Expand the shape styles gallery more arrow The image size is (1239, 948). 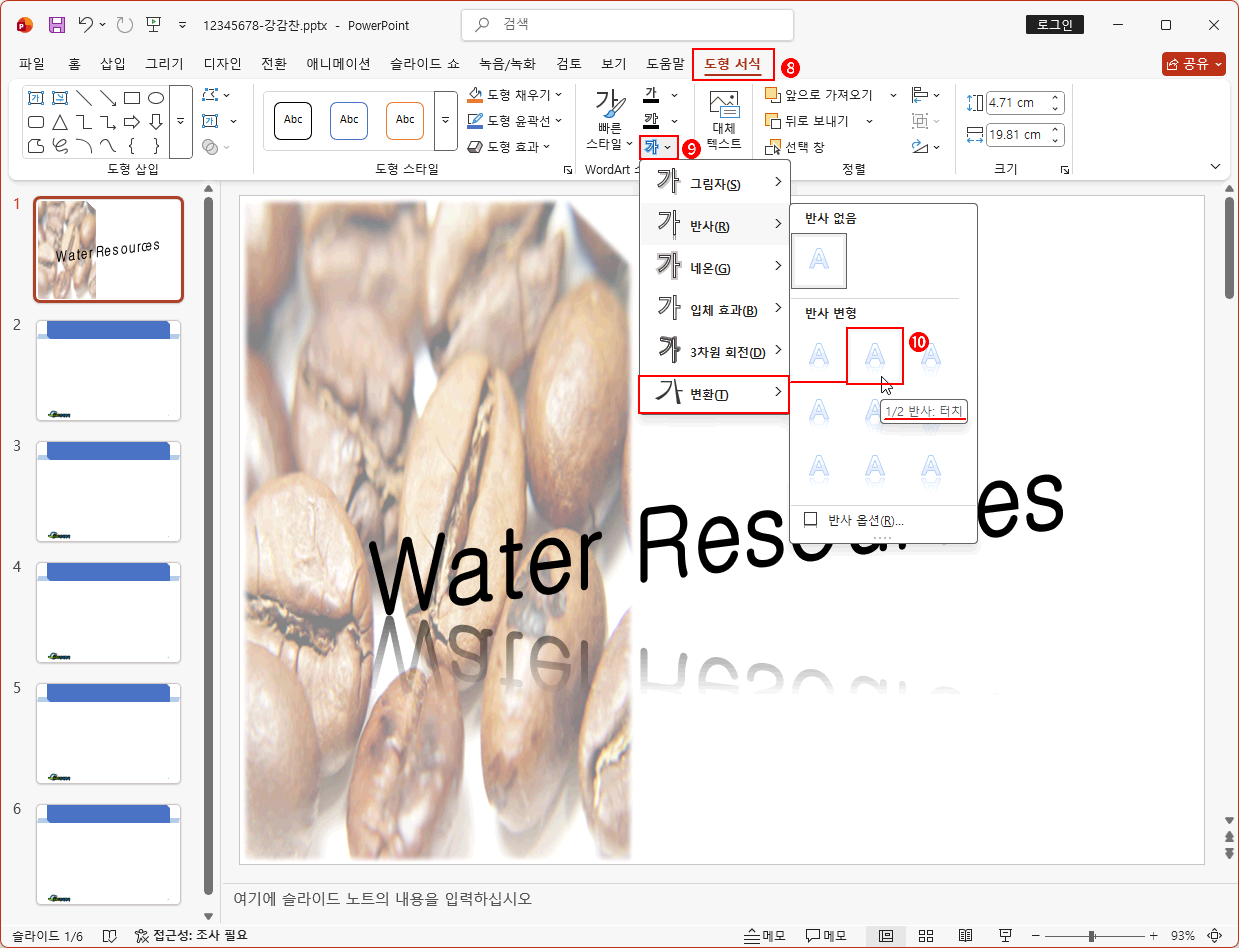445,121
